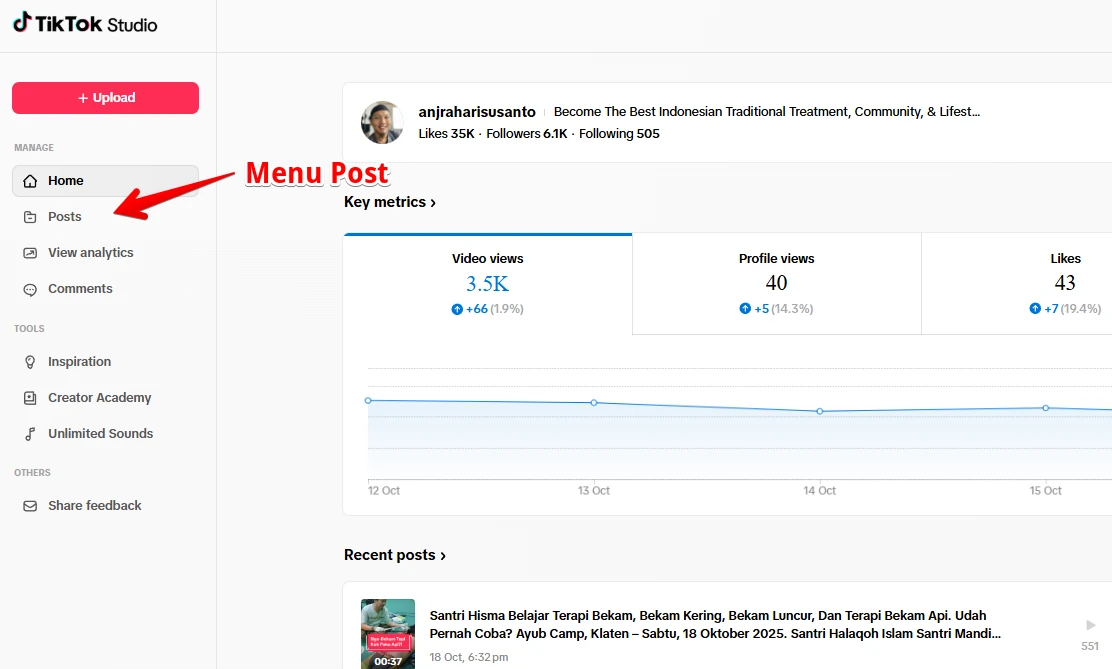Open the Santri Hisma post title

click(715, 624)
